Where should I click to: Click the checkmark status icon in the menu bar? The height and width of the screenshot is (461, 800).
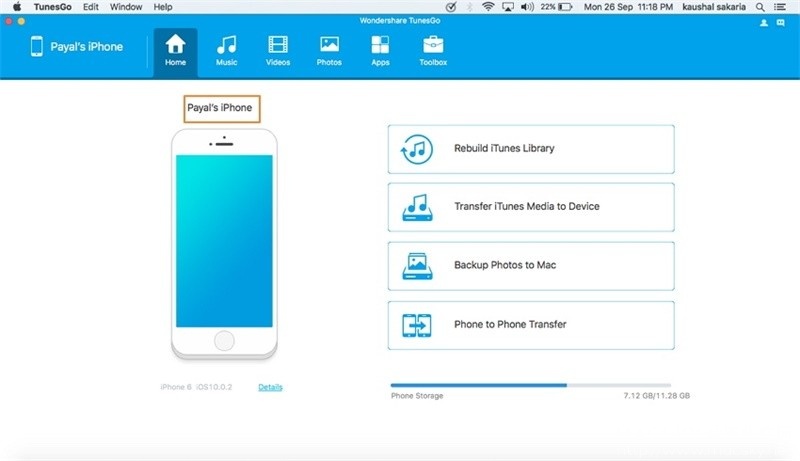coord(451,7)
